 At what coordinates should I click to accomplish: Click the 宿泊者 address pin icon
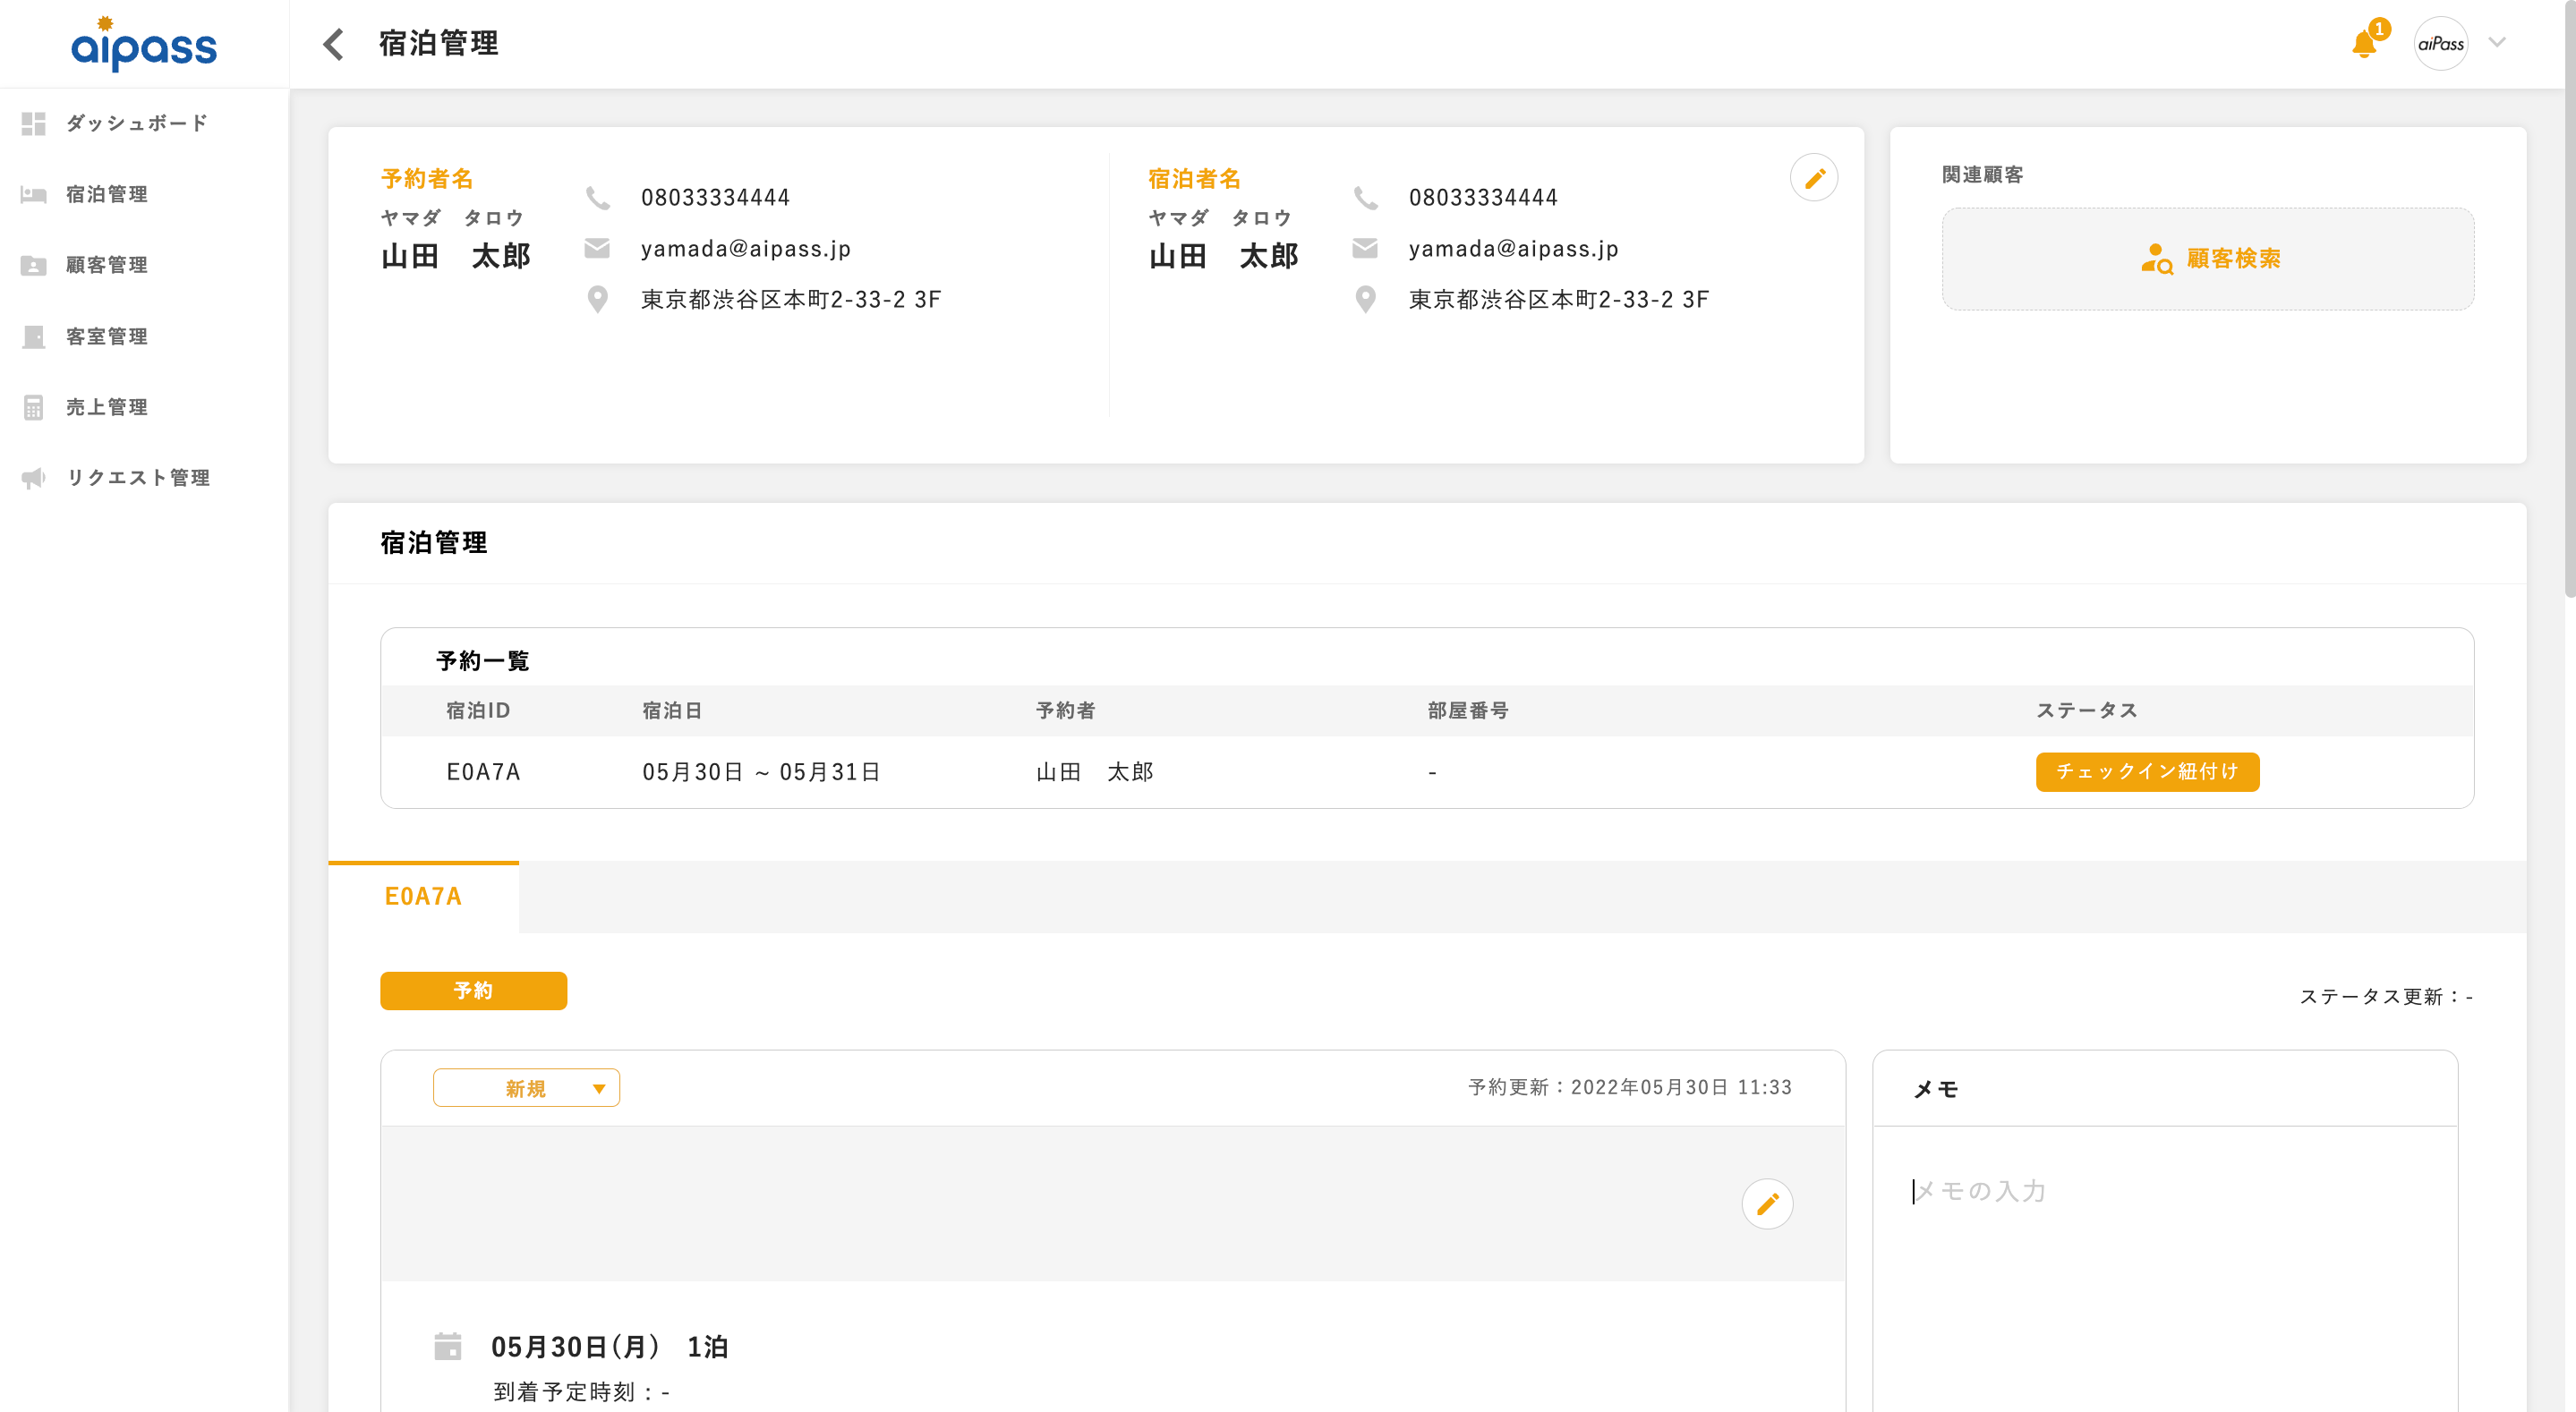click(1365, 299)
